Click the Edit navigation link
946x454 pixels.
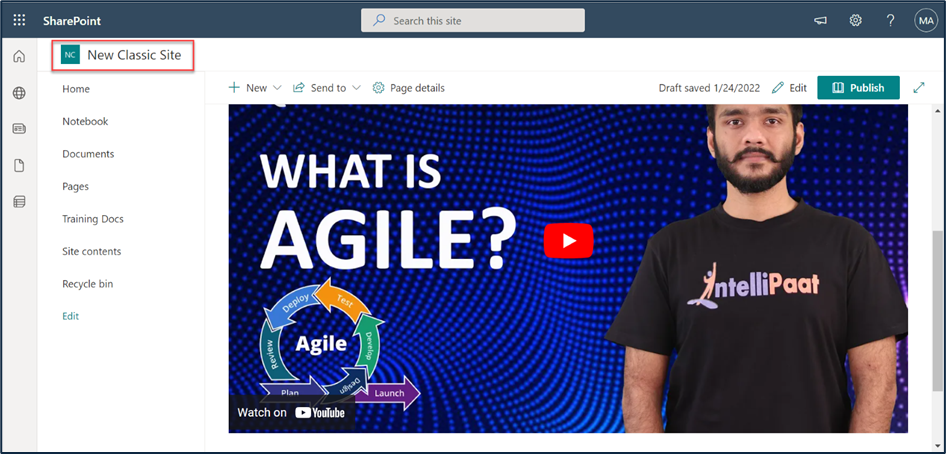pyautogui.click(x=71, y=316)
